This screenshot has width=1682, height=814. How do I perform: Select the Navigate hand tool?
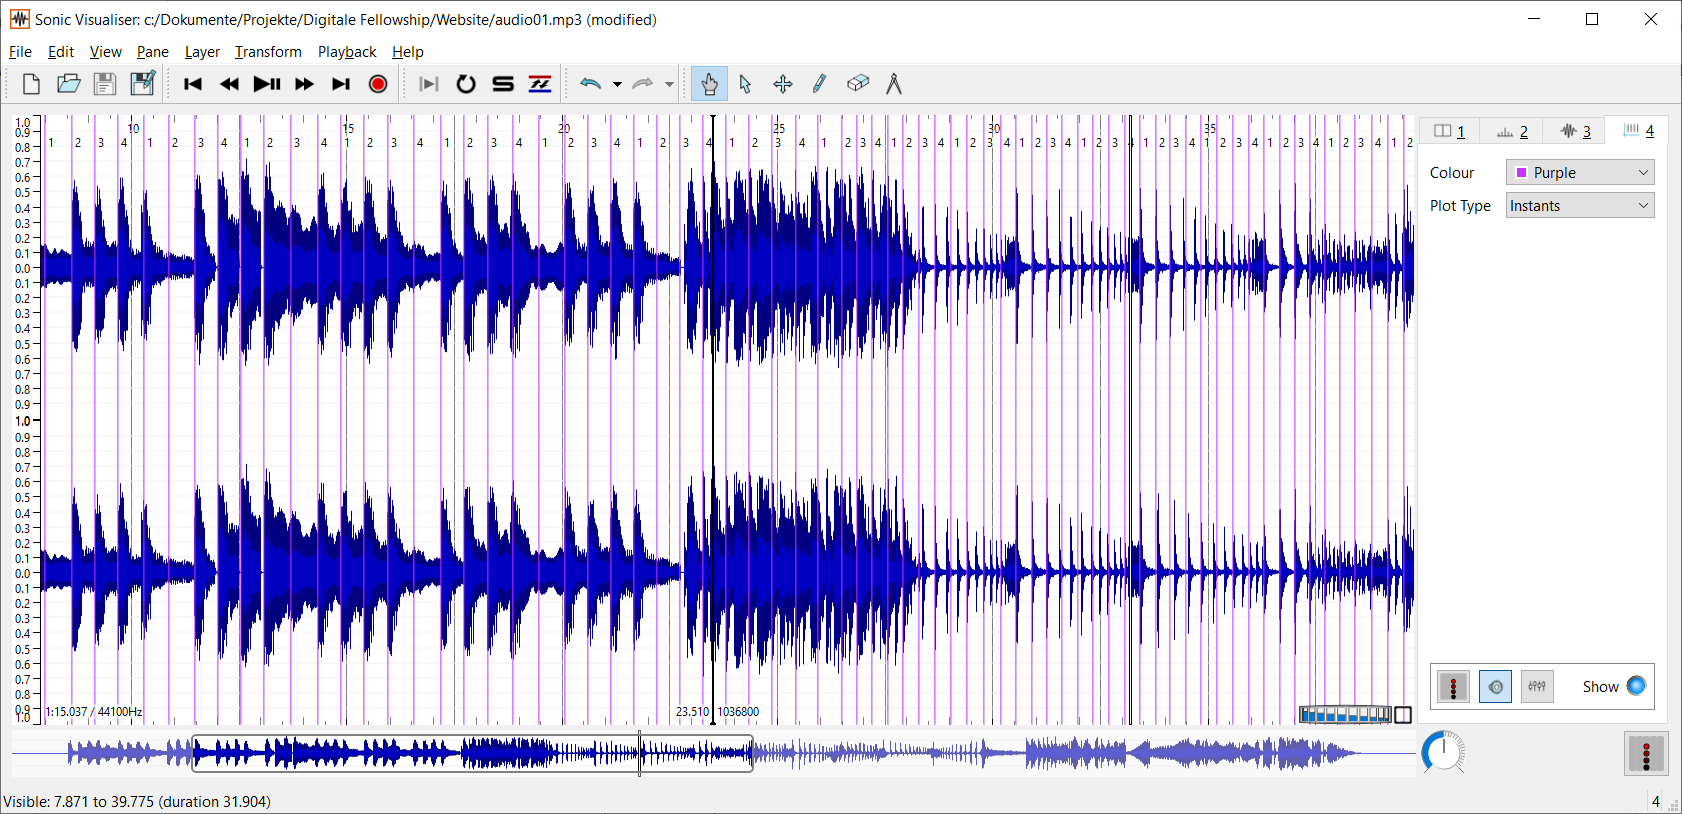(709, 84)
